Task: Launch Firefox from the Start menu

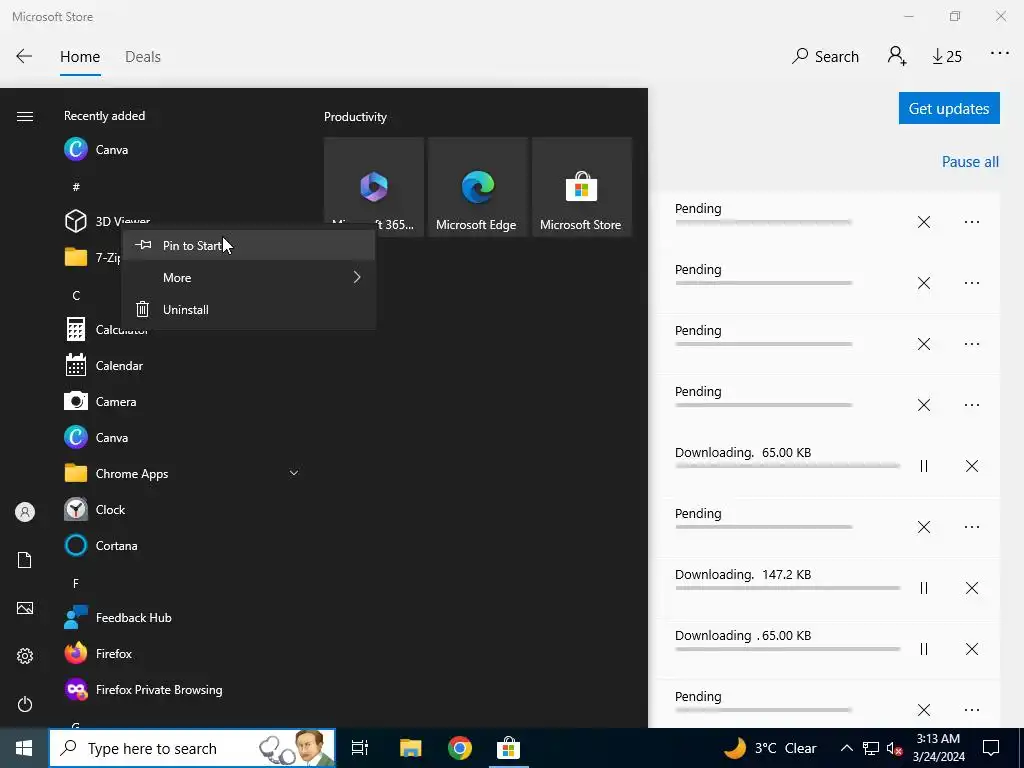Action: [x=182, y=654]
